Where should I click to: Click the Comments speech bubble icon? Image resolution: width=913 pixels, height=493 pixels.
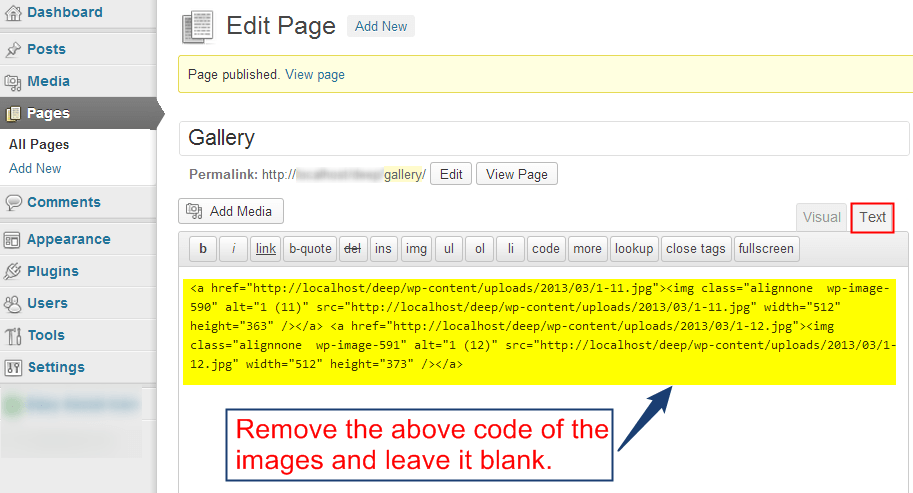13,202
